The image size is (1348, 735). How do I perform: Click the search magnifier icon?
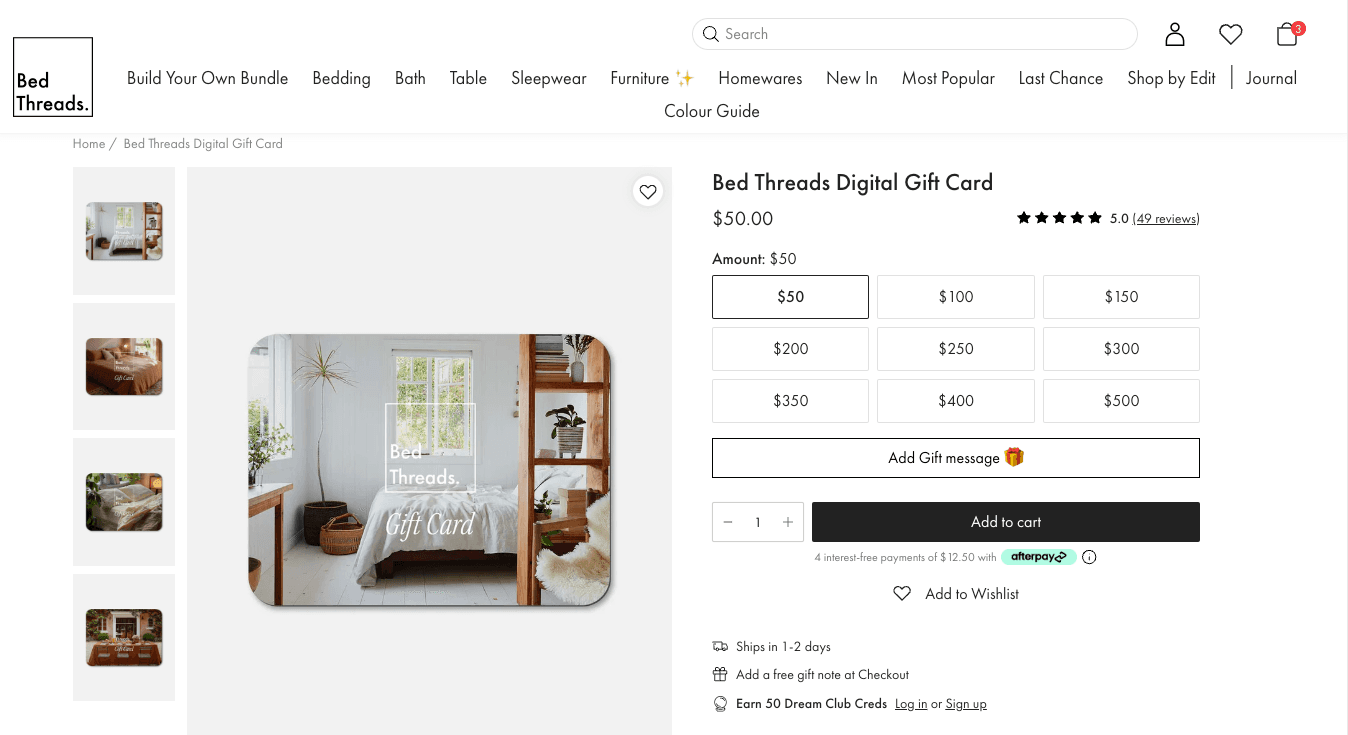711,34
